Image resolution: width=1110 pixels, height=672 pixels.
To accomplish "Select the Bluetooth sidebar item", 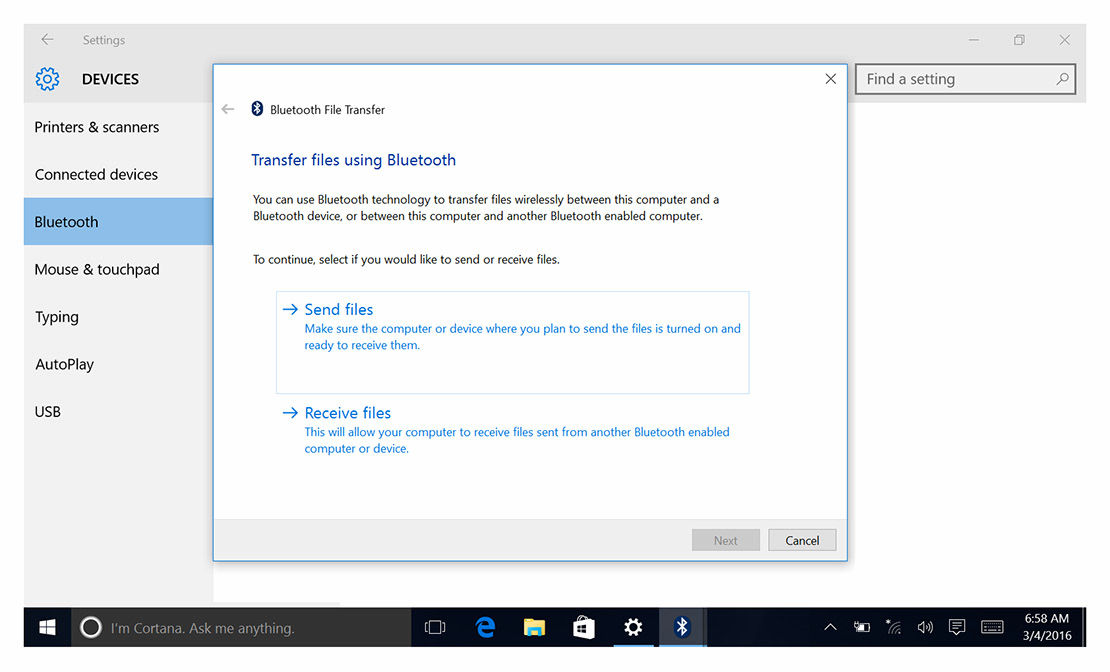I will [x=118, y=222].
